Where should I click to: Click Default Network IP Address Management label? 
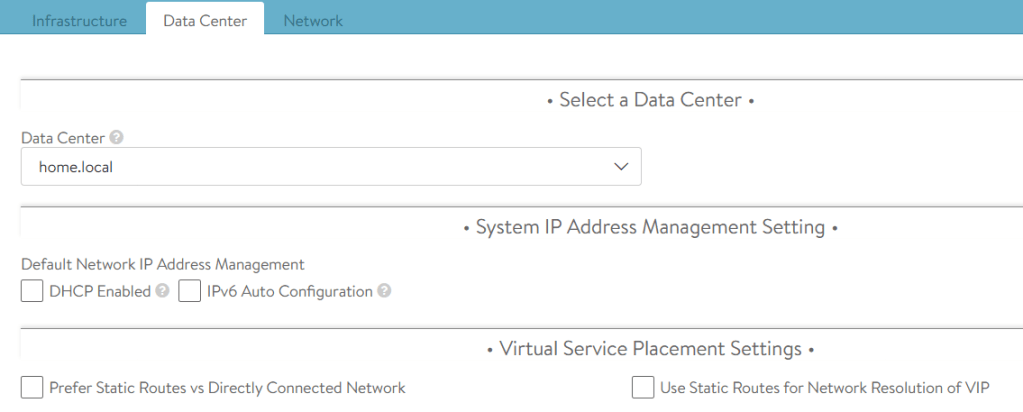(162, 265)
